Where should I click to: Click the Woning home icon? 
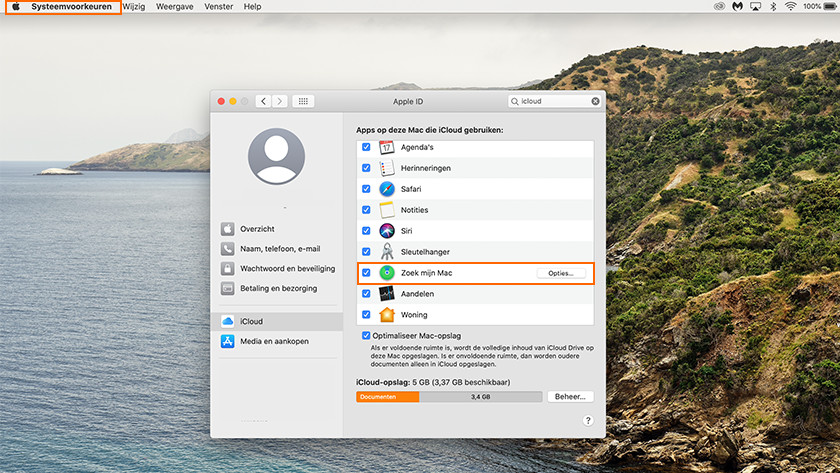387,315
